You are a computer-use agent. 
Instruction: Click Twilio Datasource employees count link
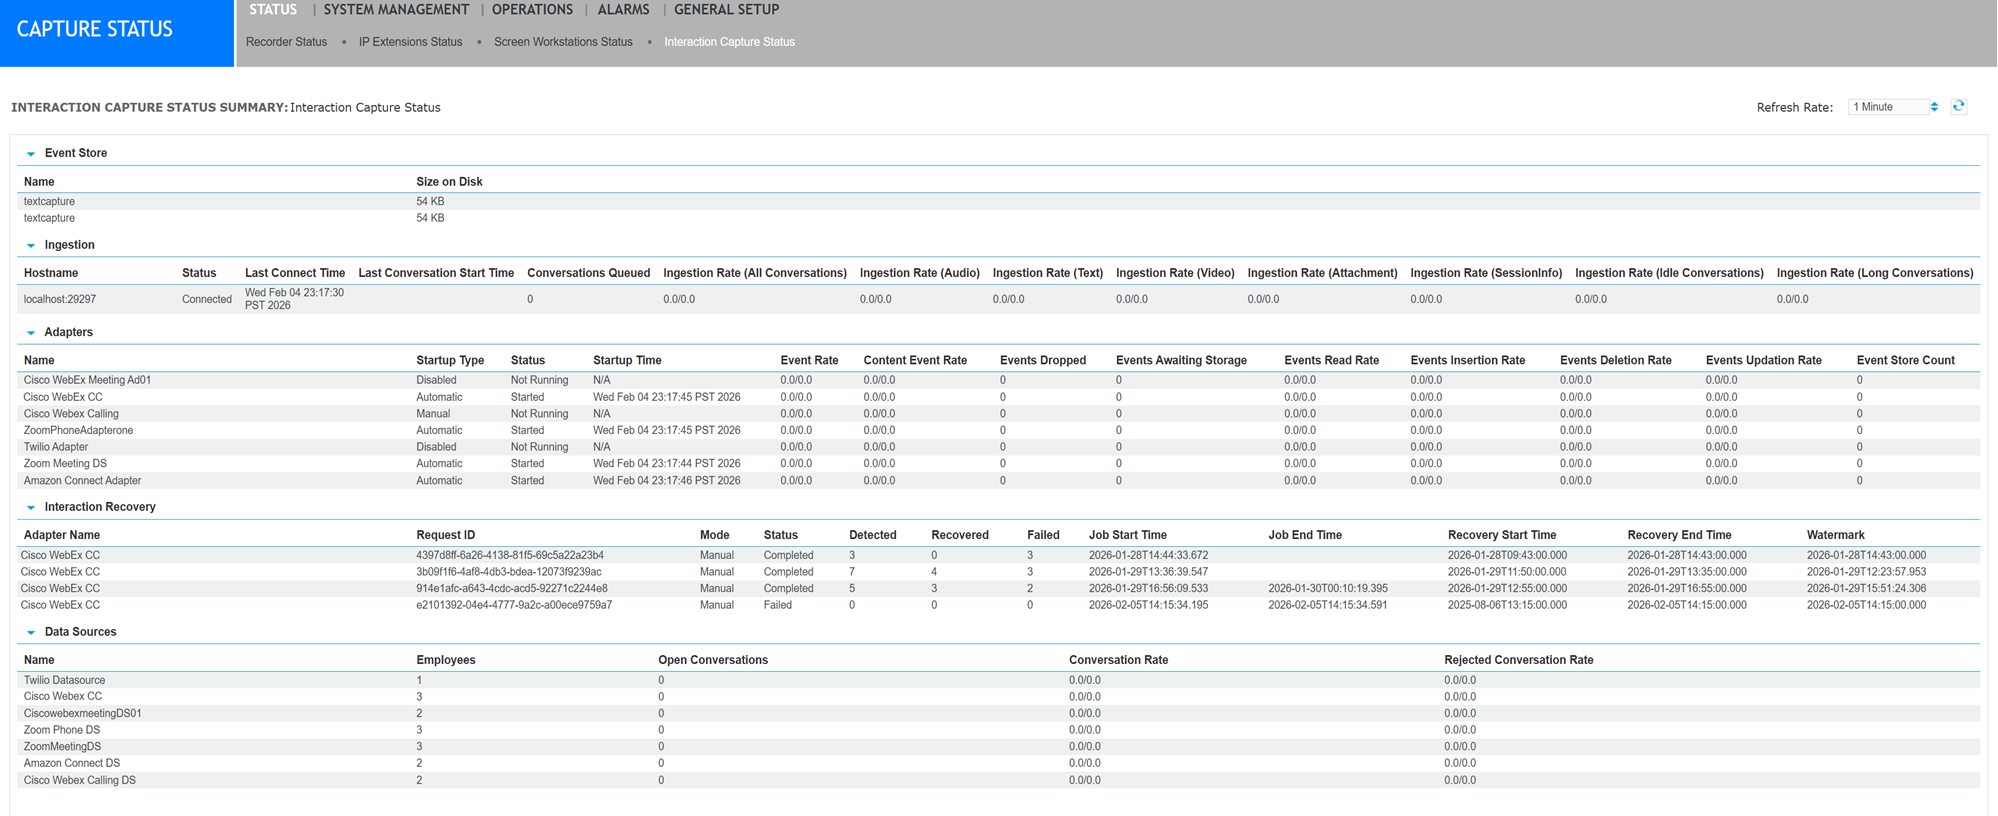coord(419,680)
